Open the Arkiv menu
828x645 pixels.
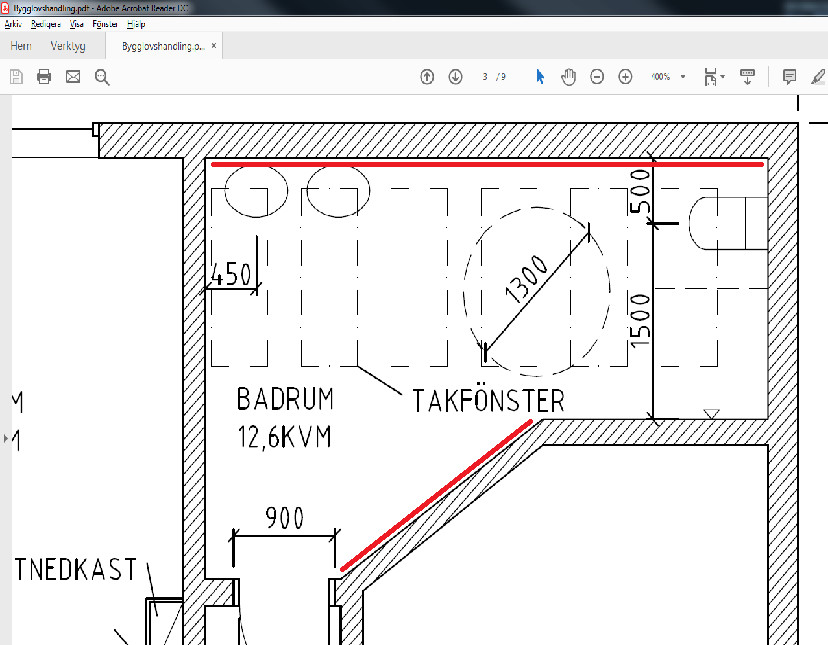point(13,23)
